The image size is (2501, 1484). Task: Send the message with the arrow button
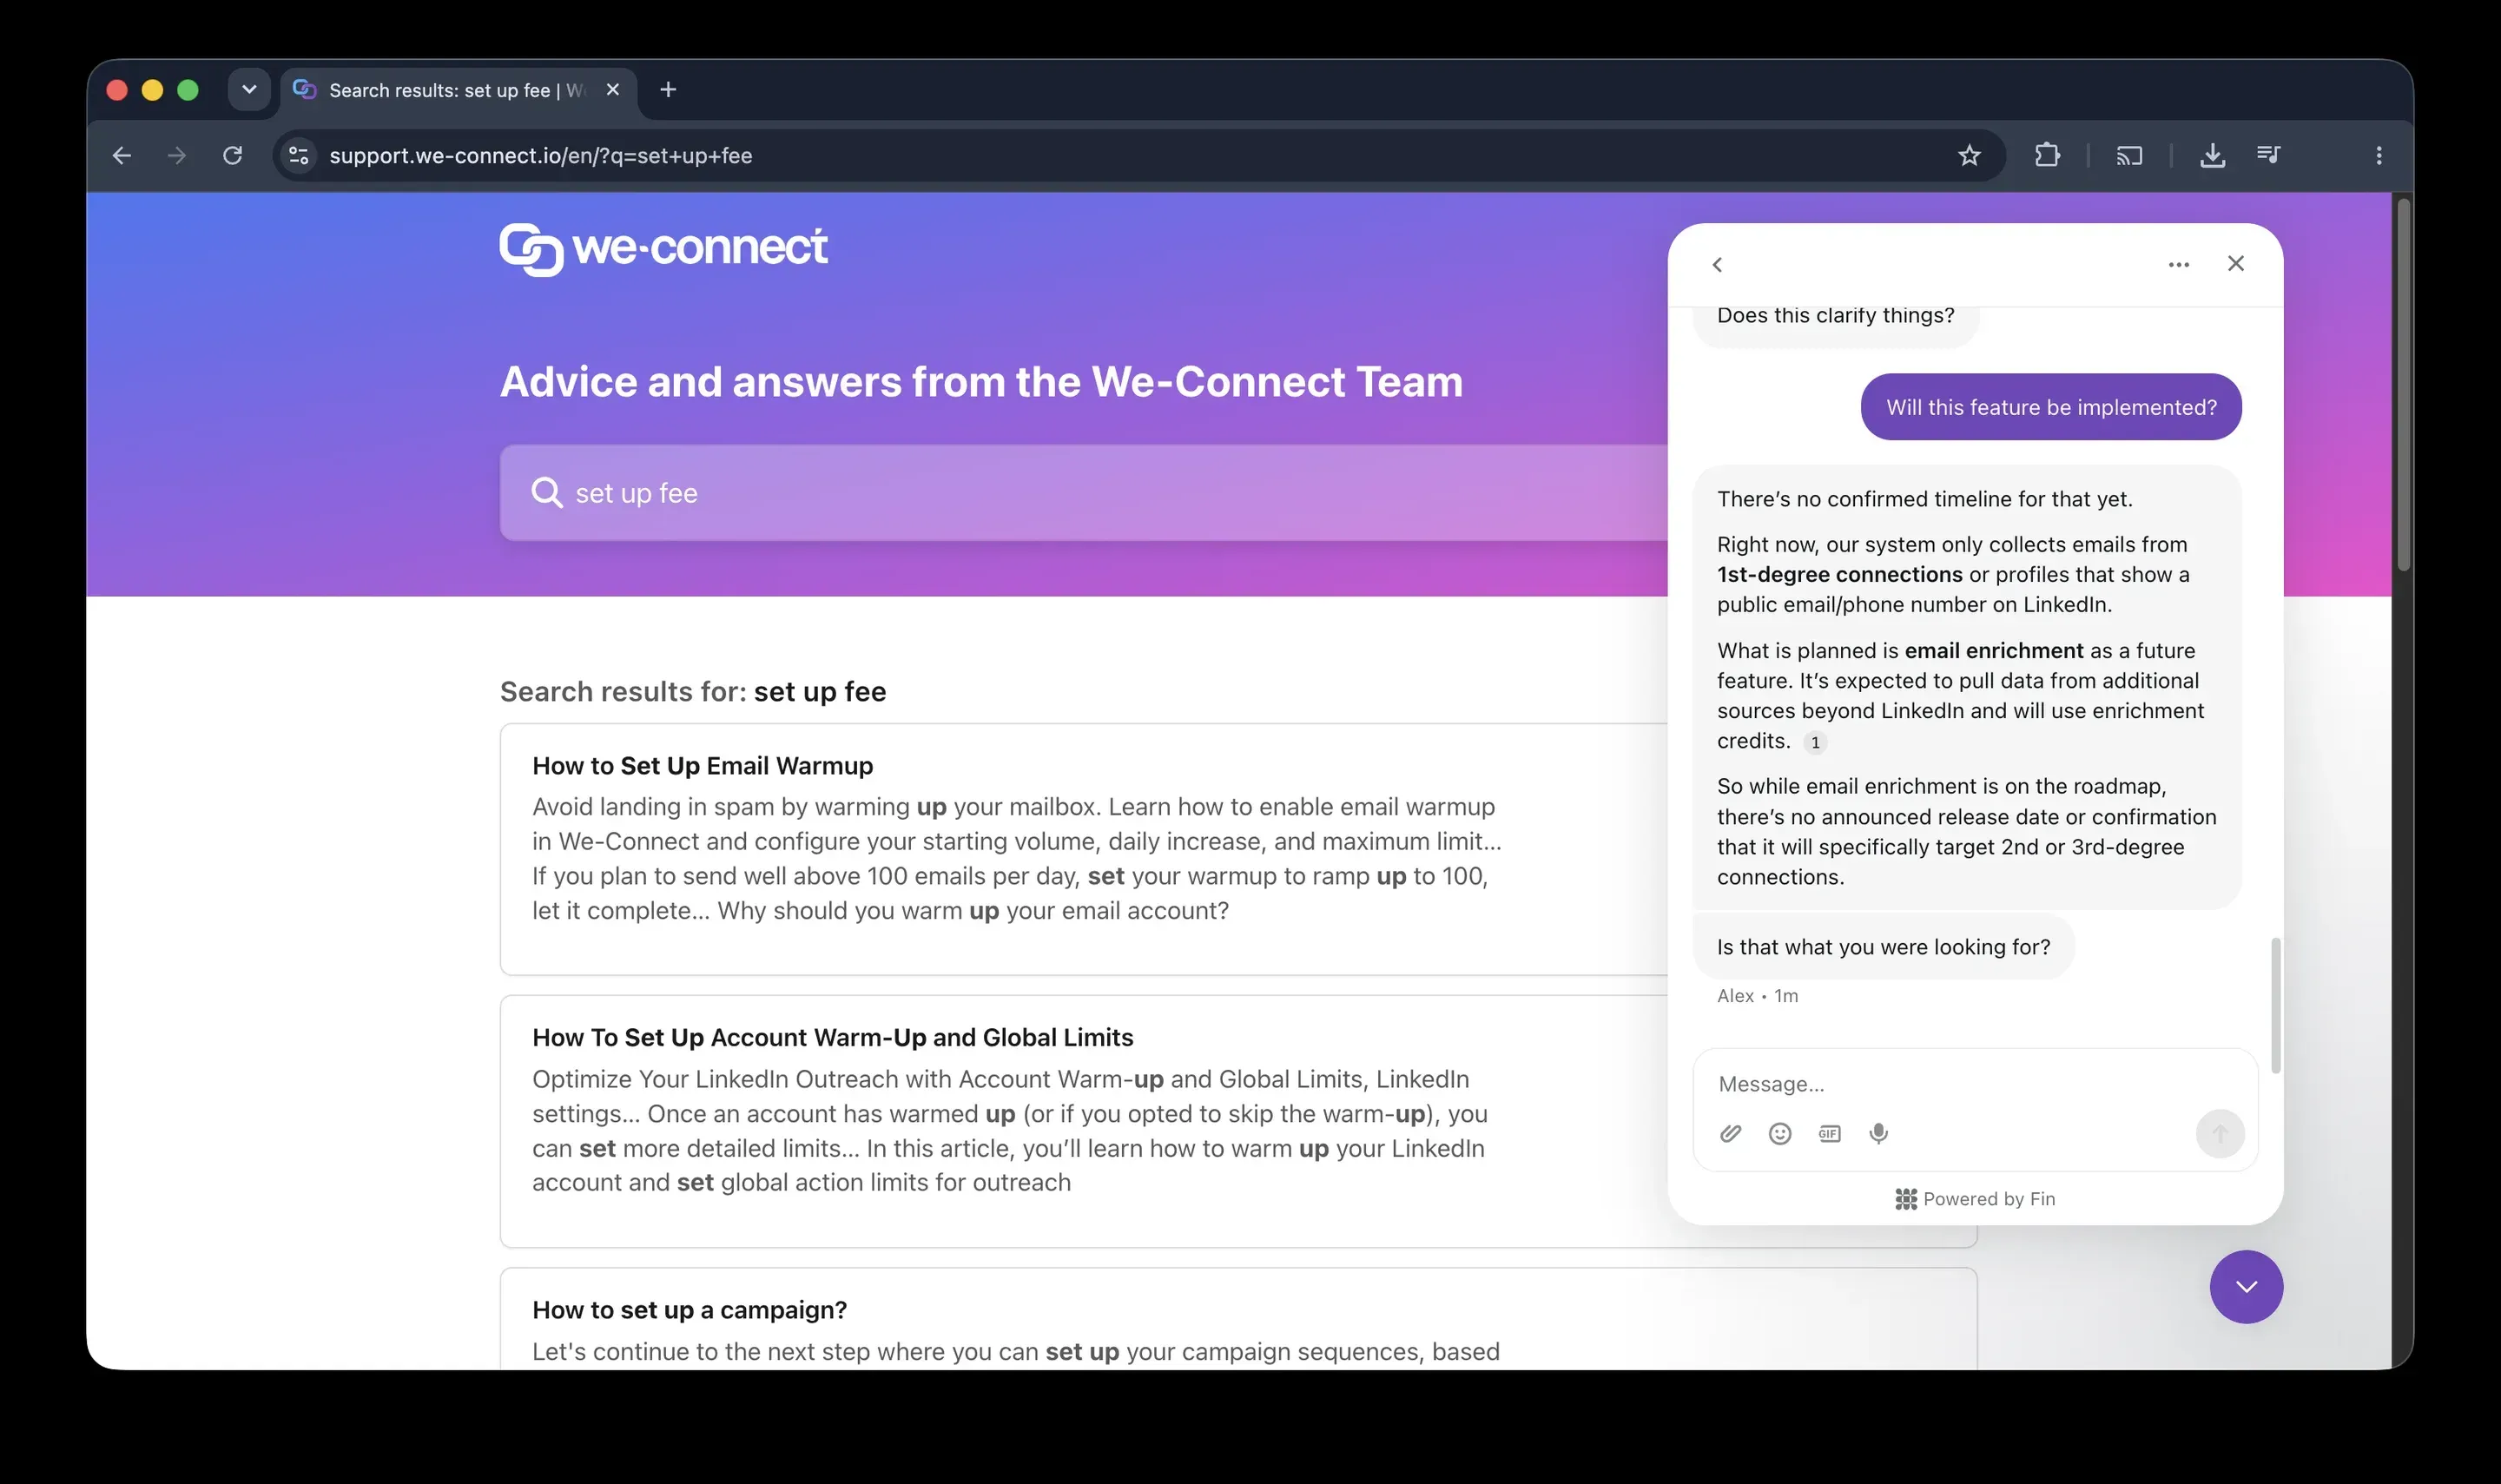[x=2219, y=1133]
